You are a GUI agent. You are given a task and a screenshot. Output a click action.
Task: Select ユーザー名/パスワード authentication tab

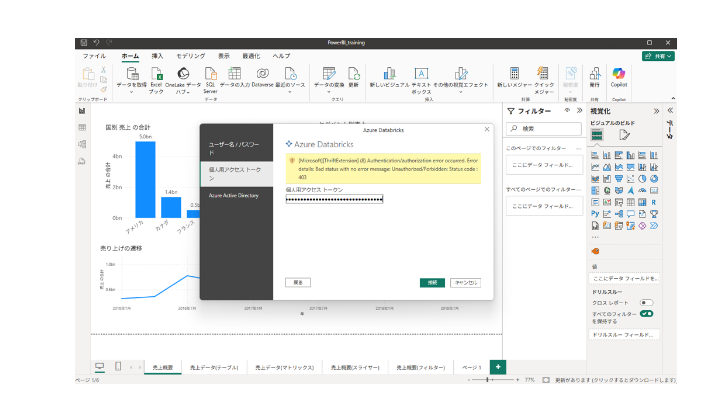(x=236, y=148)
